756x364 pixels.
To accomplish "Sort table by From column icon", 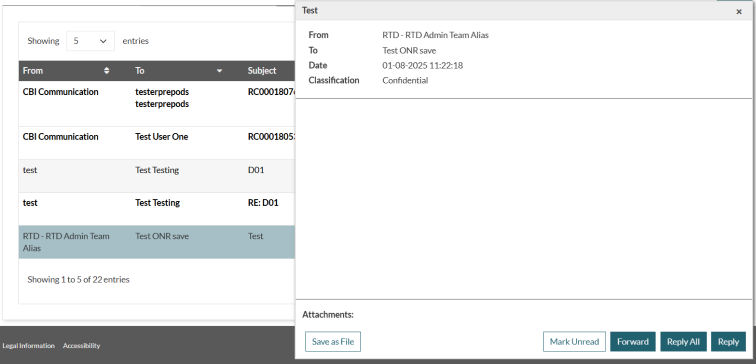I will pyautogui.click(x=107, y=70).
